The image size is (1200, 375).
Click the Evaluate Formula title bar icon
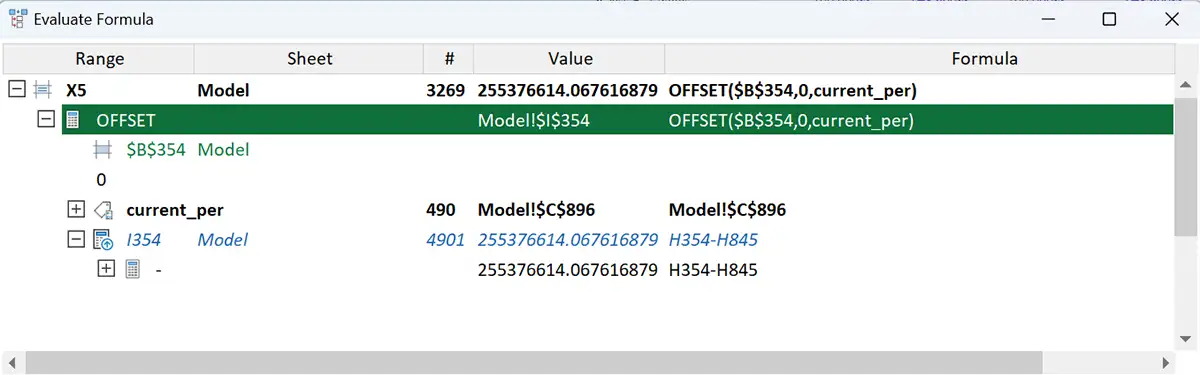17,19
